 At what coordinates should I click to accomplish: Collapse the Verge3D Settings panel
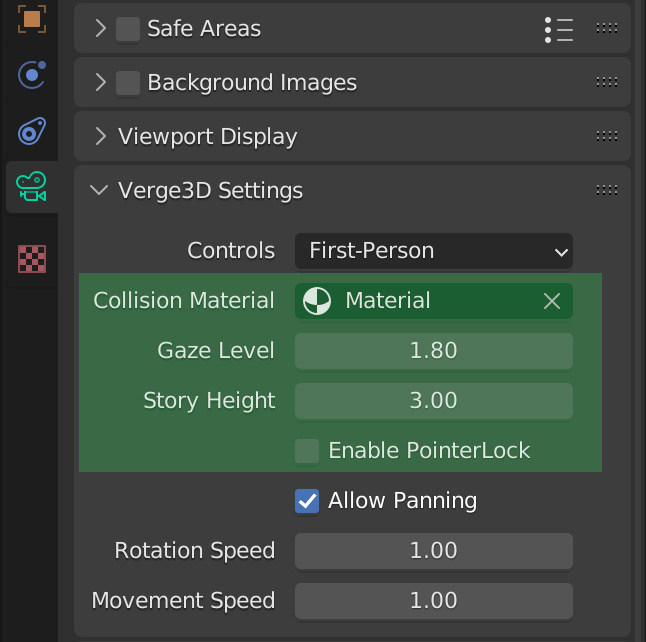[99, 190]
